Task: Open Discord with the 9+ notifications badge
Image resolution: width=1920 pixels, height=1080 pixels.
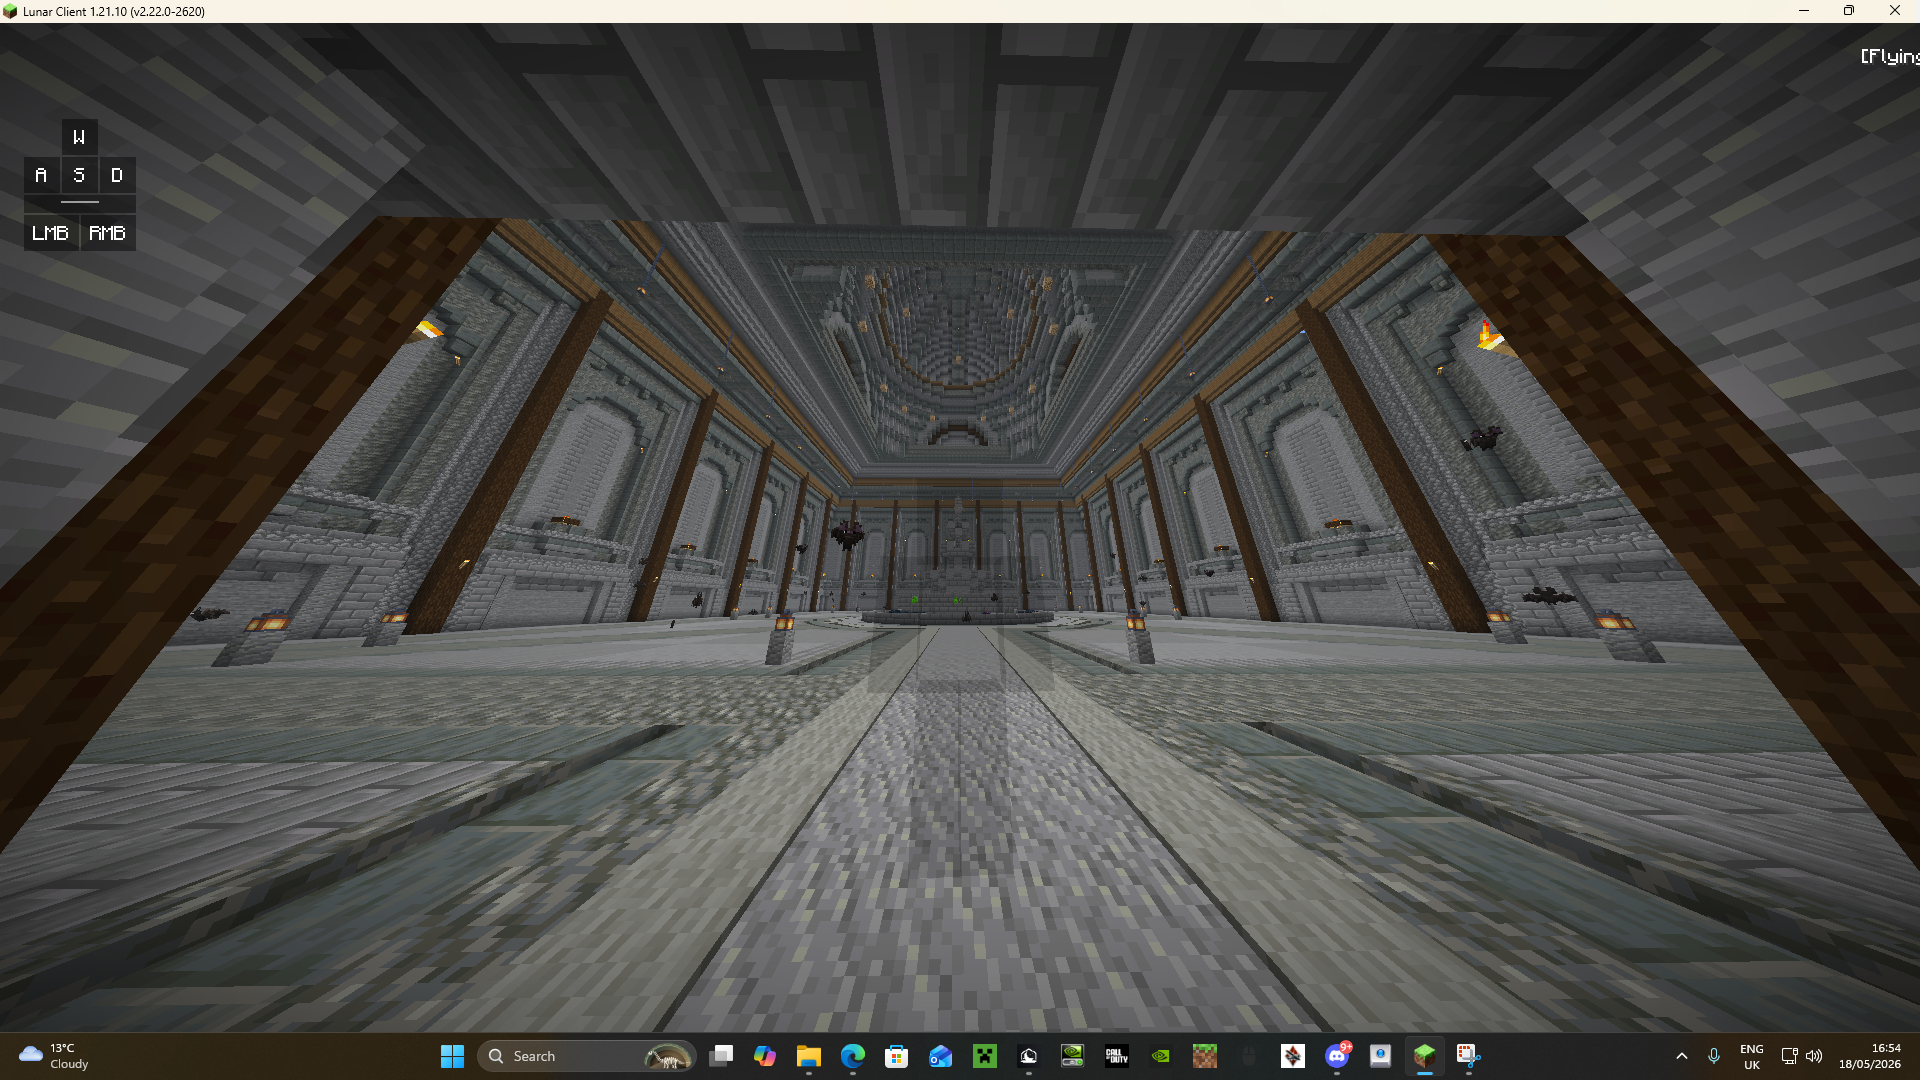Action: [x=1337, y=1056]
